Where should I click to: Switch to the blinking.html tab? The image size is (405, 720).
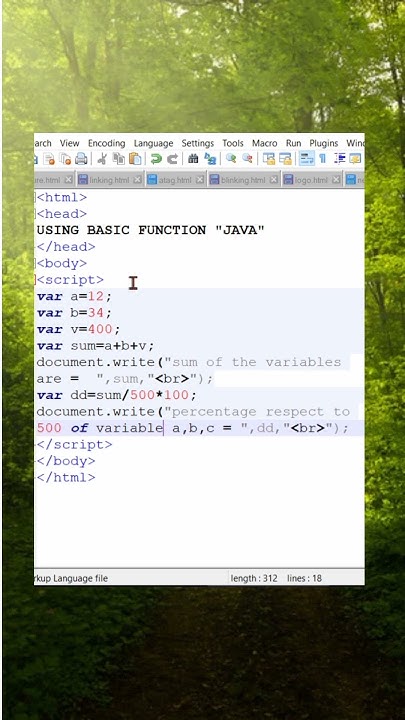point(243,180)
